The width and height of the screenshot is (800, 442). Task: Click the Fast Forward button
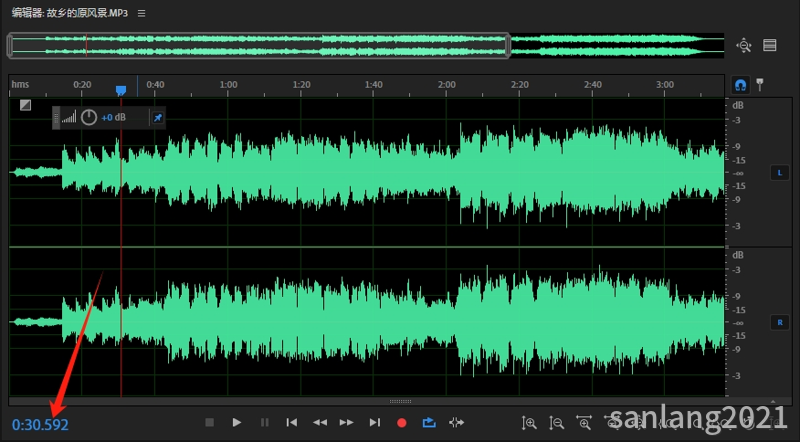[347, 423]
